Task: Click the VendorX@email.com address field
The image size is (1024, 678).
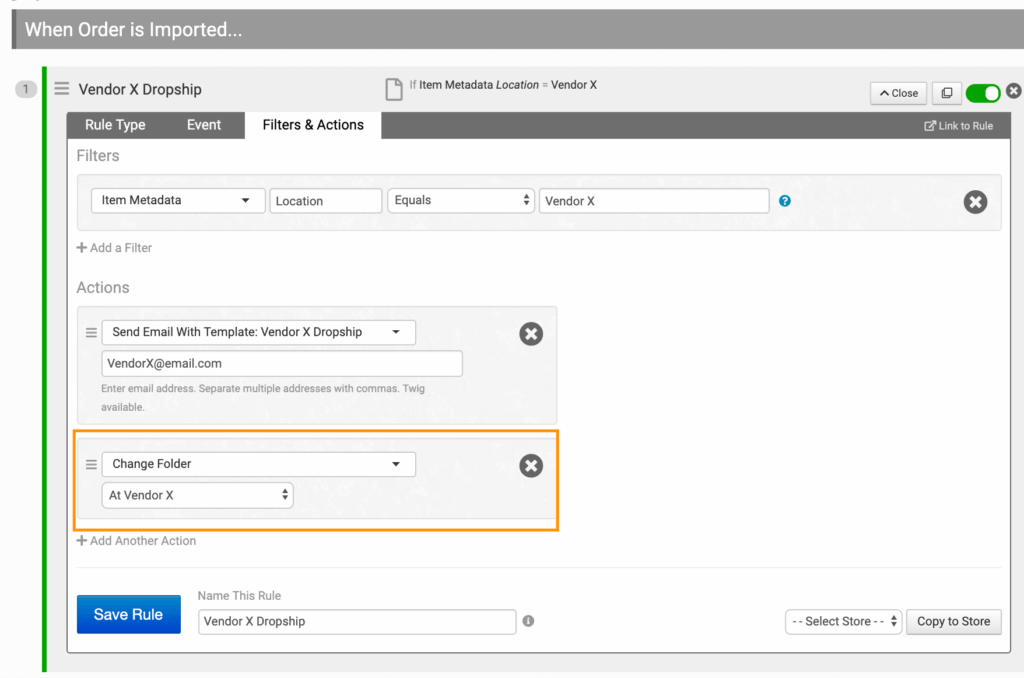Action: (x=281, y=363)
